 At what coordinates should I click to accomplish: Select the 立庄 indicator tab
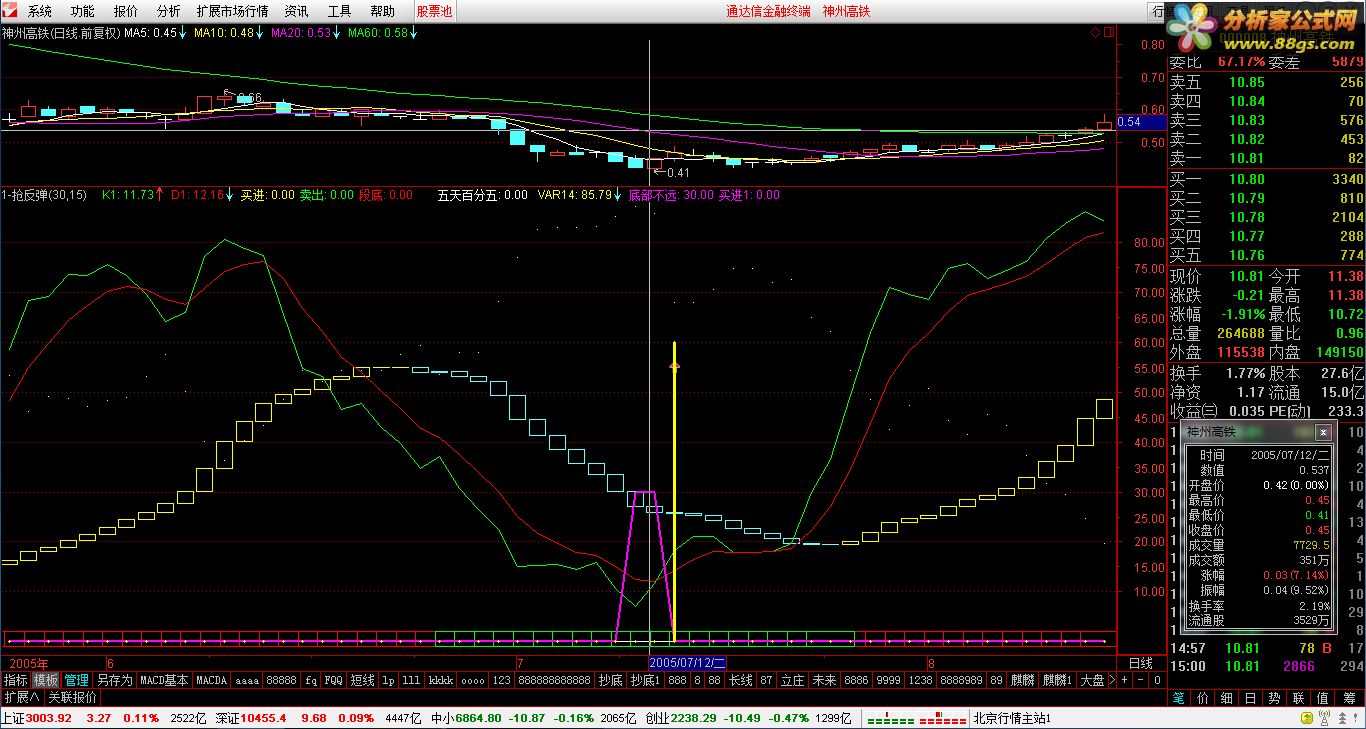792,680
